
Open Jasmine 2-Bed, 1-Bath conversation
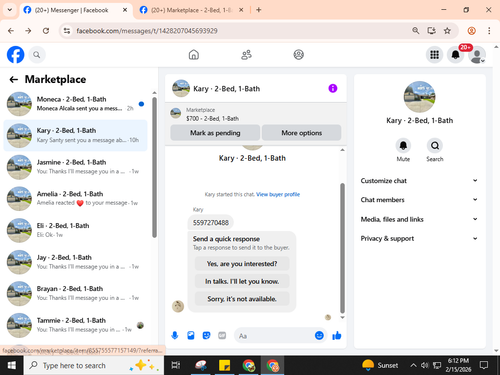tap(75, 167)
